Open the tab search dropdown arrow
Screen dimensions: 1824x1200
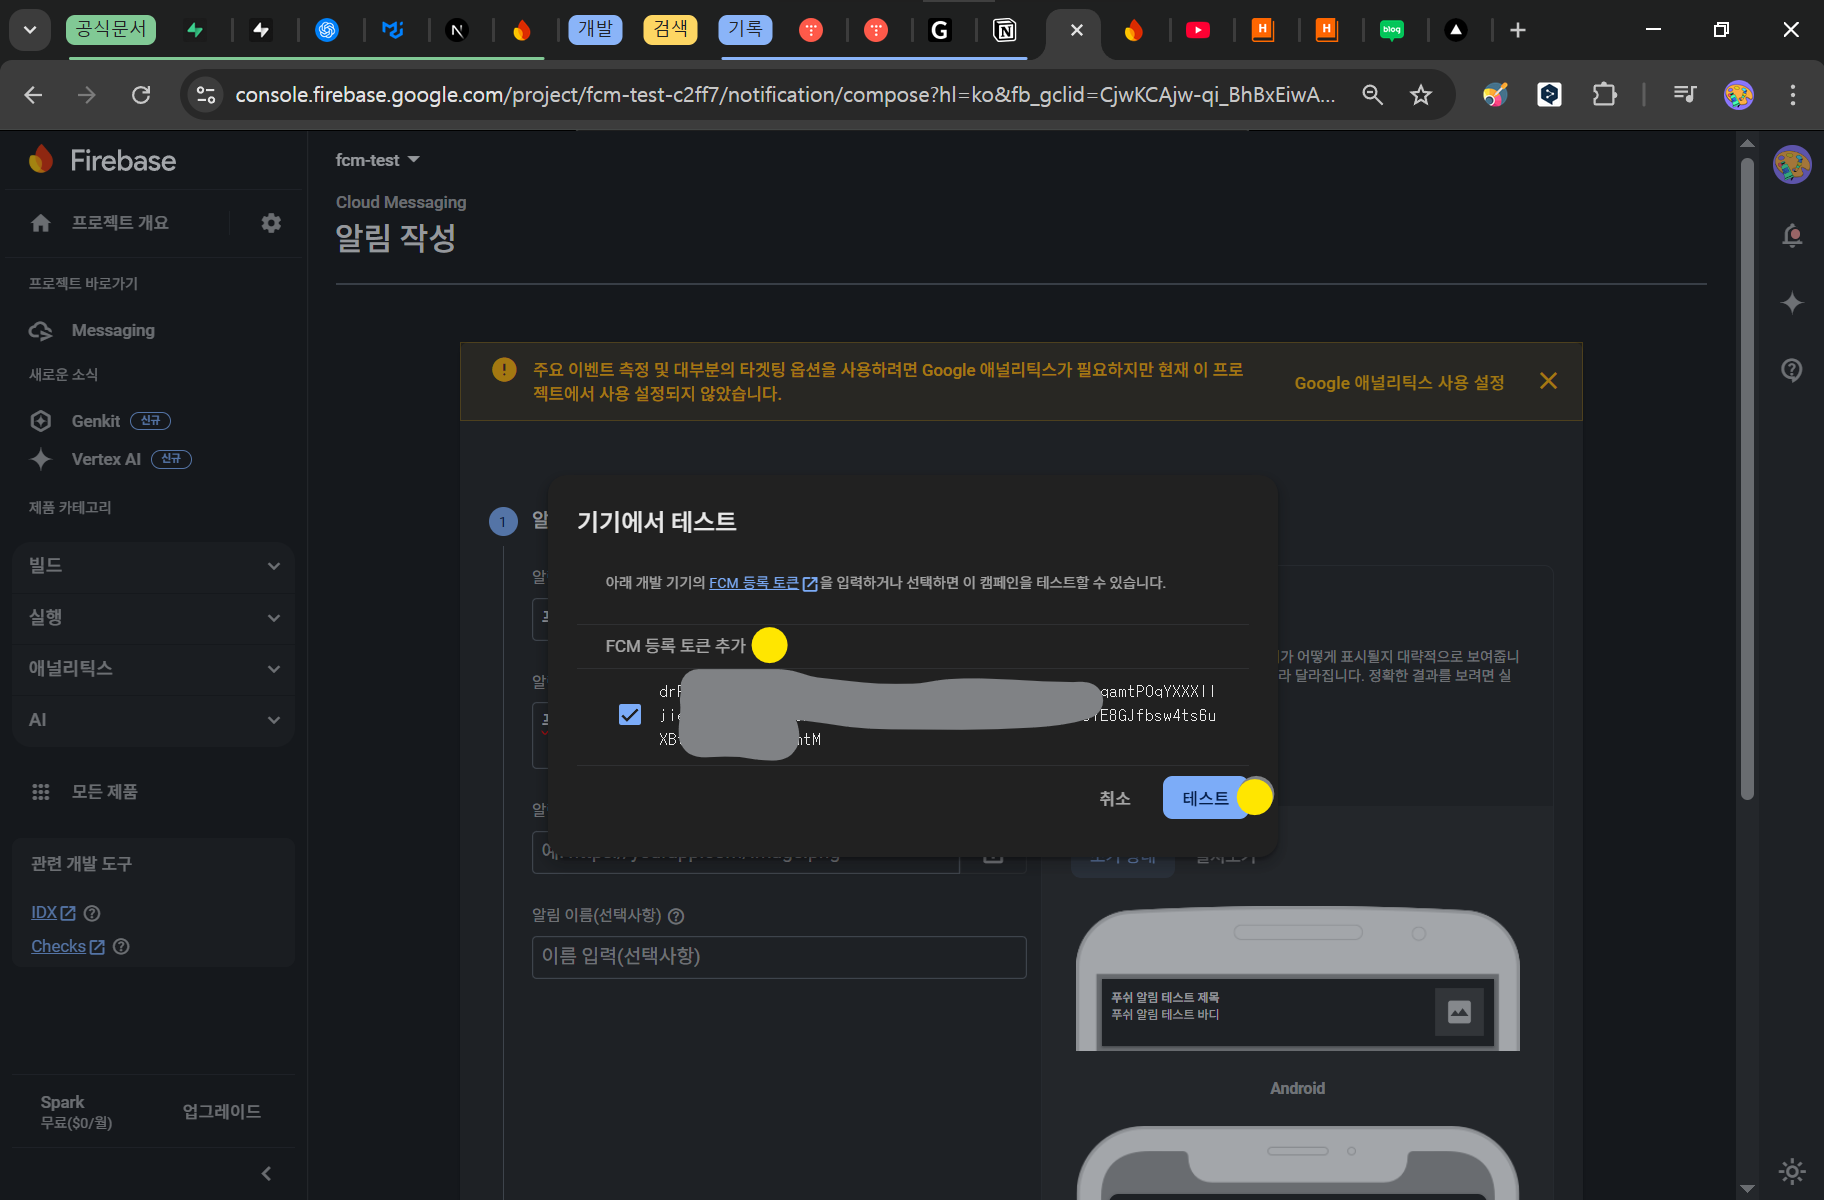30,30
